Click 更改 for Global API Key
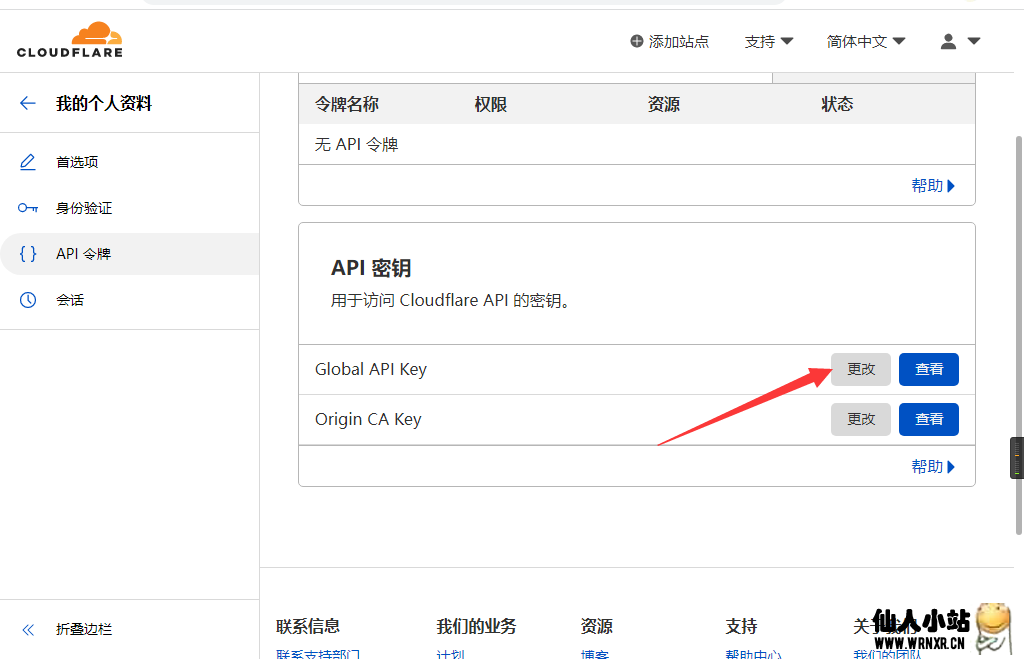The width and height of the screenshot is (1024, 659). pyautogui.click(x=861, y=369)
